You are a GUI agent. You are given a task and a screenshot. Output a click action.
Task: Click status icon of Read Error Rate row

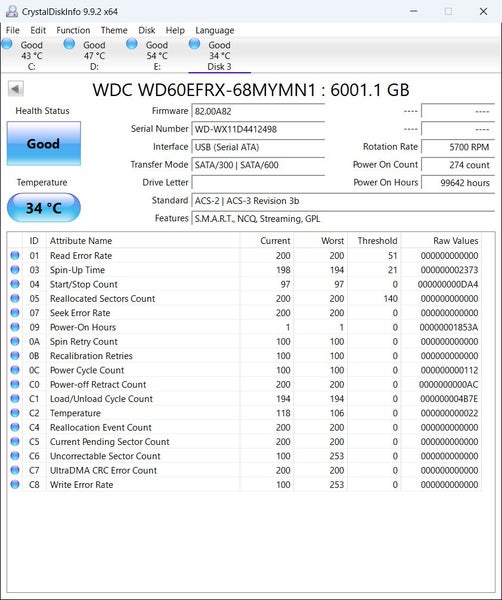coord(15,255)
